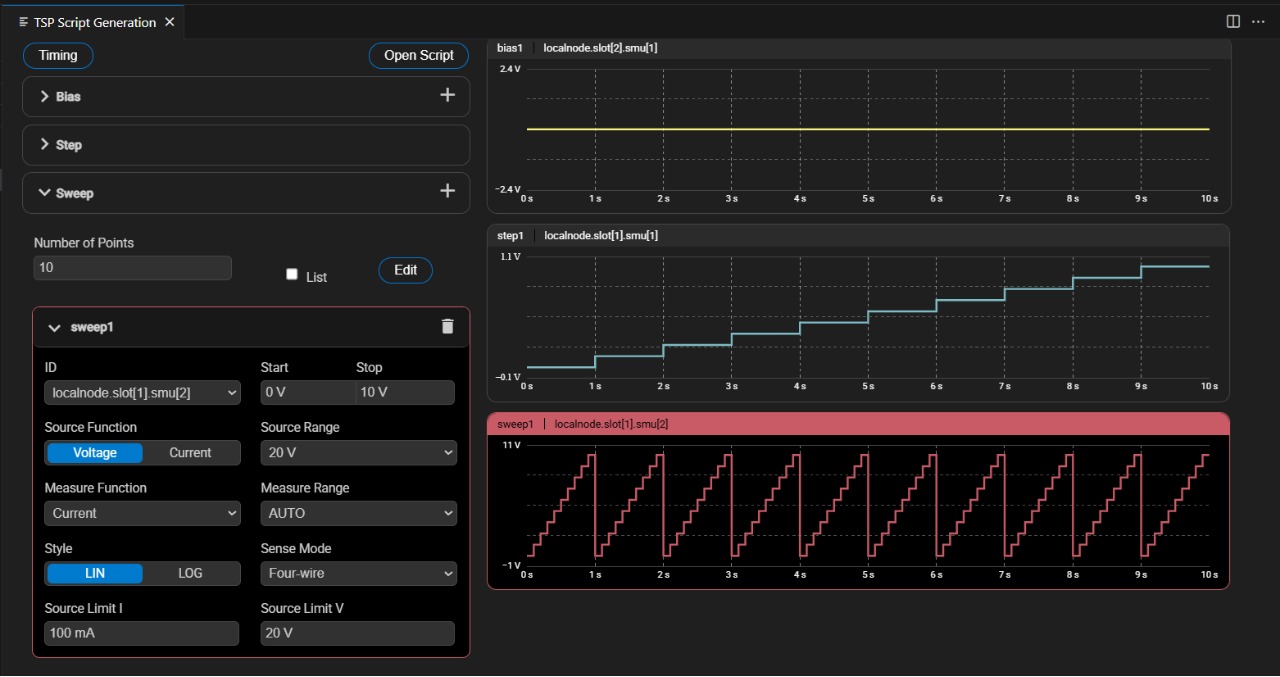Expand the Step section
Screen dimensions: 1280x677
coord(43,145)
